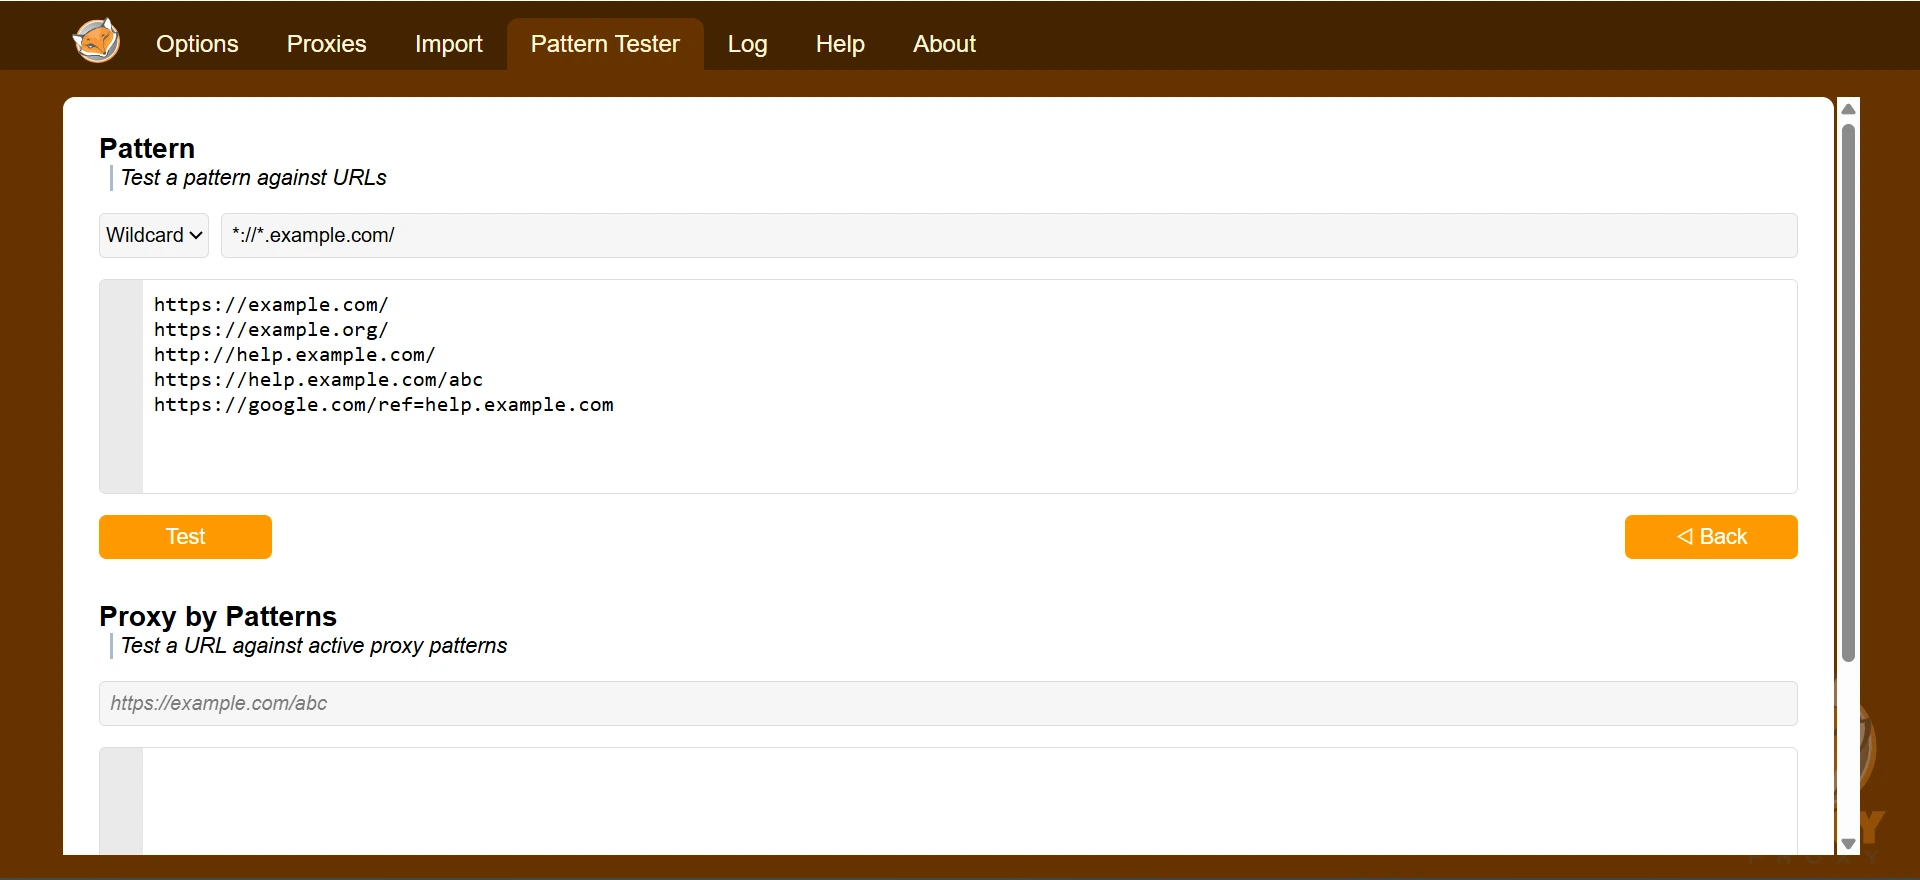Screen dimensions: 1920x880
Task: Click the vertical scrollbar thumb
Action: coord(1848,390)
